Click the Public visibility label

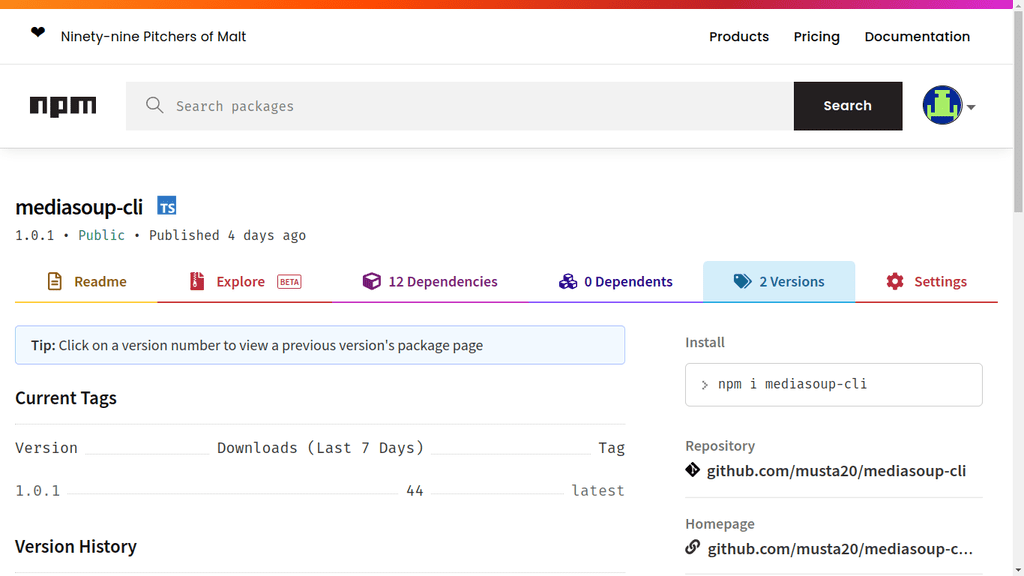101,235
